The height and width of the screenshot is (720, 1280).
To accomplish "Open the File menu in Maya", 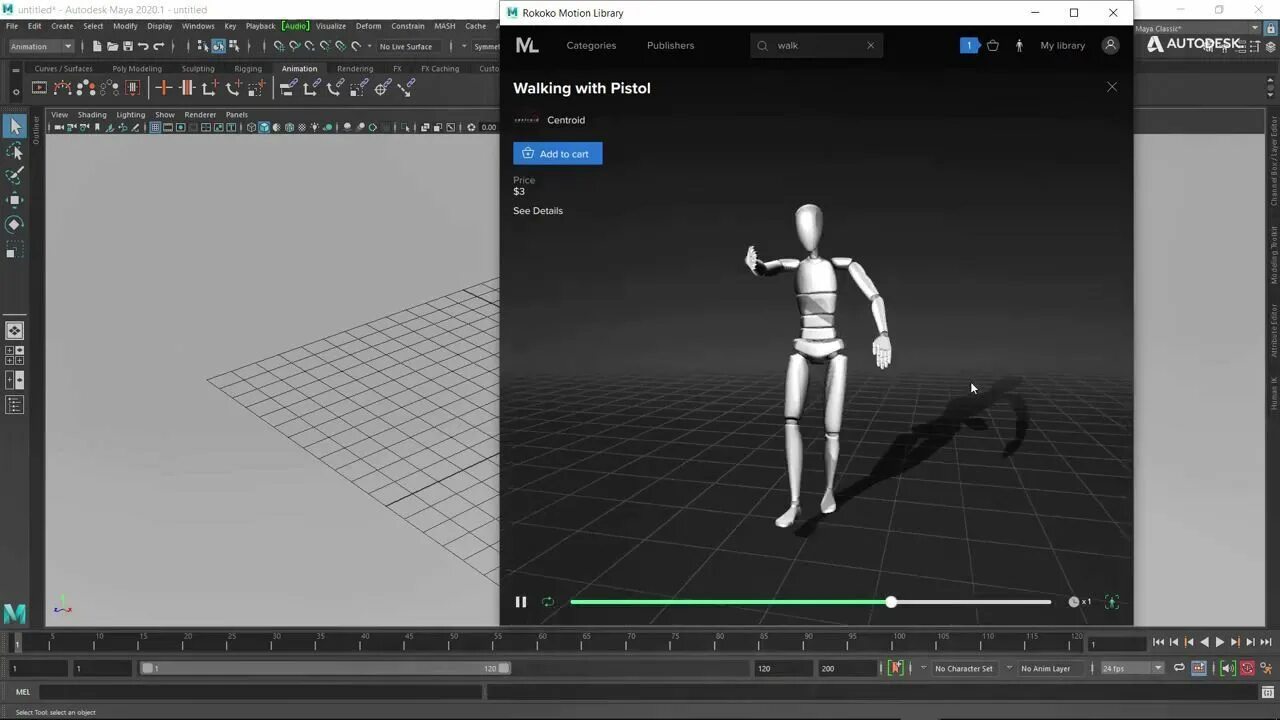I will pos(11,26).
